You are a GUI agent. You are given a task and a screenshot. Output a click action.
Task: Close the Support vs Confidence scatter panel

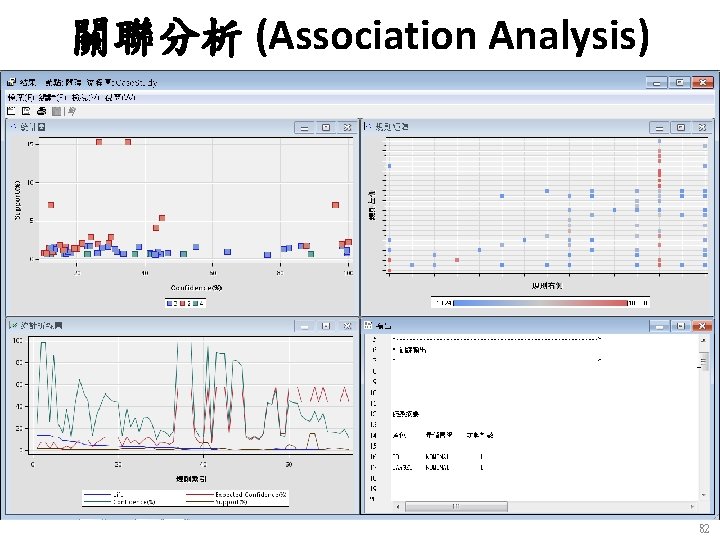(347, 128)
